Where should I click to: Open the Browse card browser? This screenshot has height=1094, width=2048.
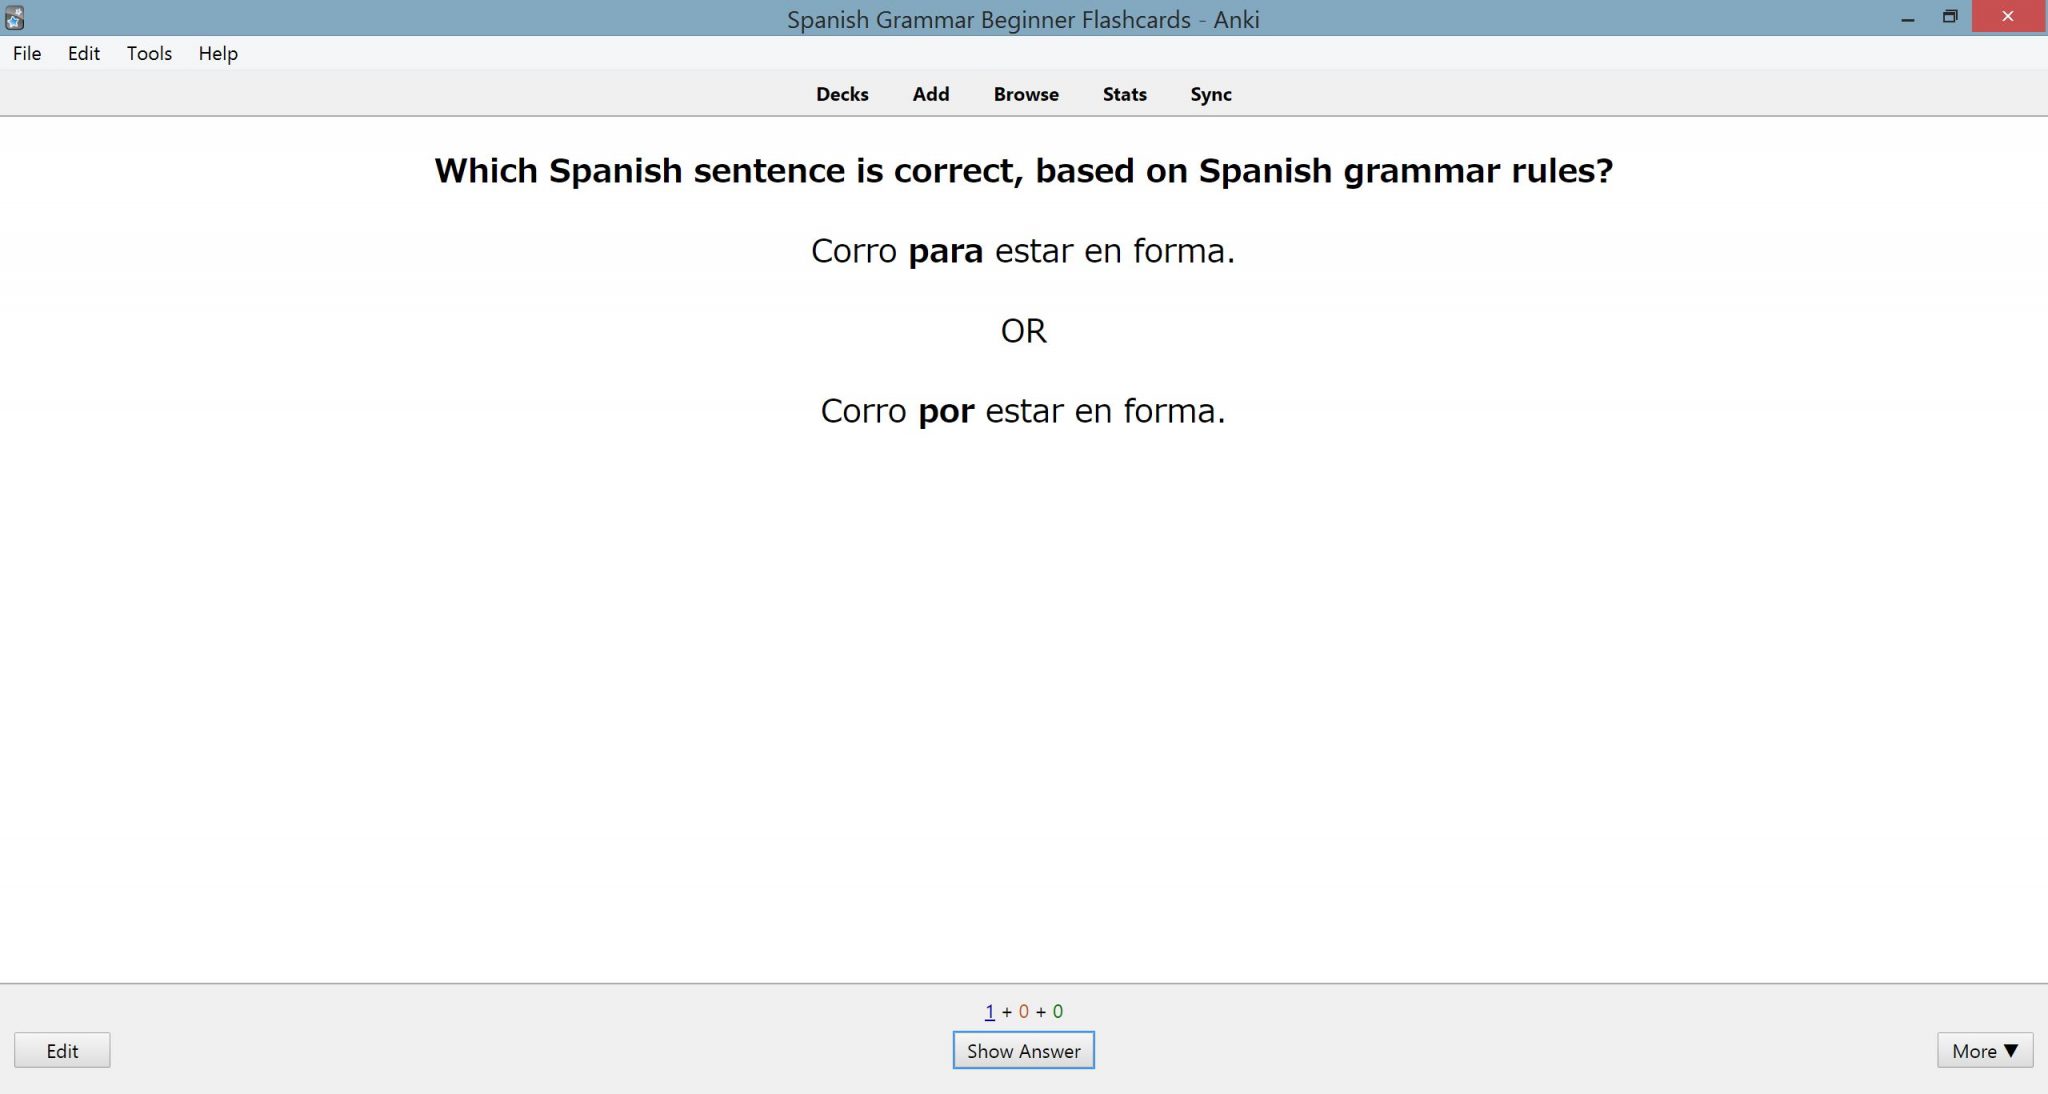click(1025, 94)
